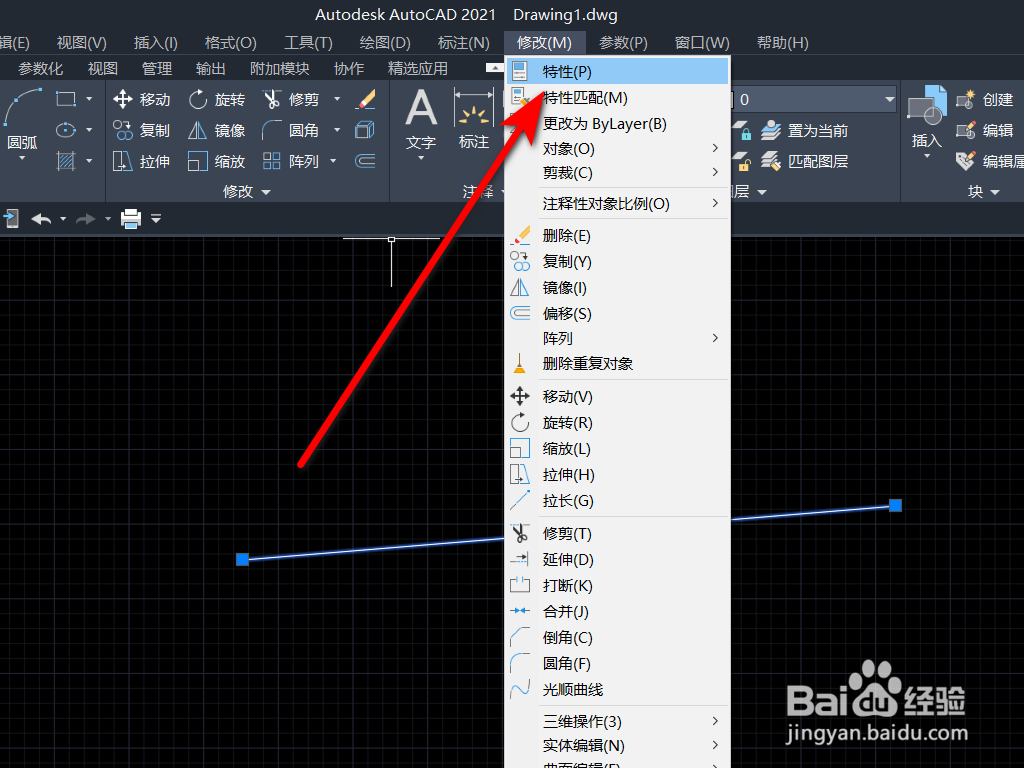
Task: Open Fillet tool variant dropdown arrow
Action: pos(337,130)
